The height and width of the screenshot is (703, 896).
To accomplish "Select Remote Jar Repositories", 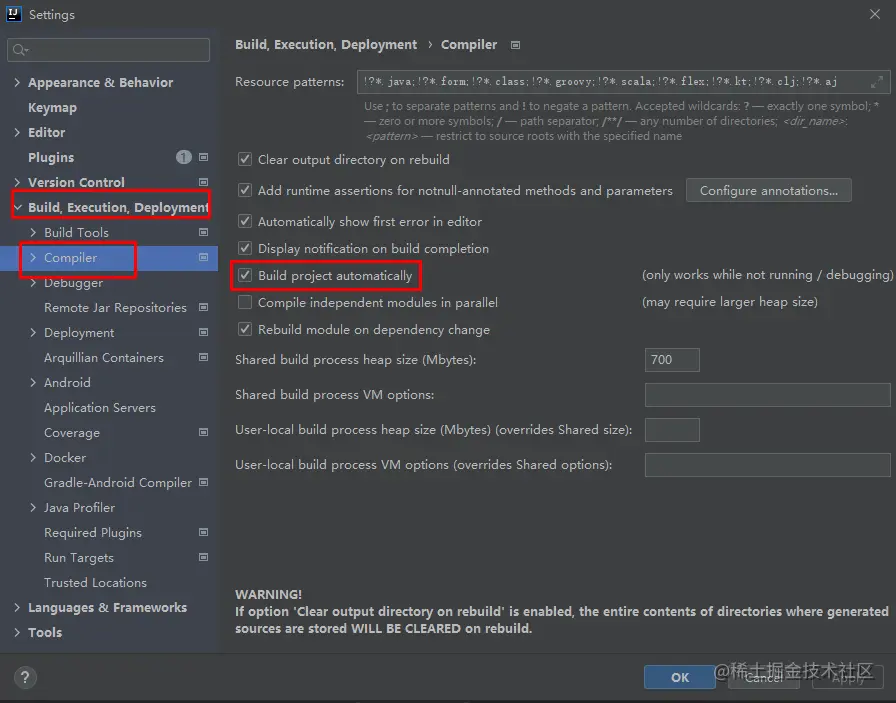I will click(115, 307).
